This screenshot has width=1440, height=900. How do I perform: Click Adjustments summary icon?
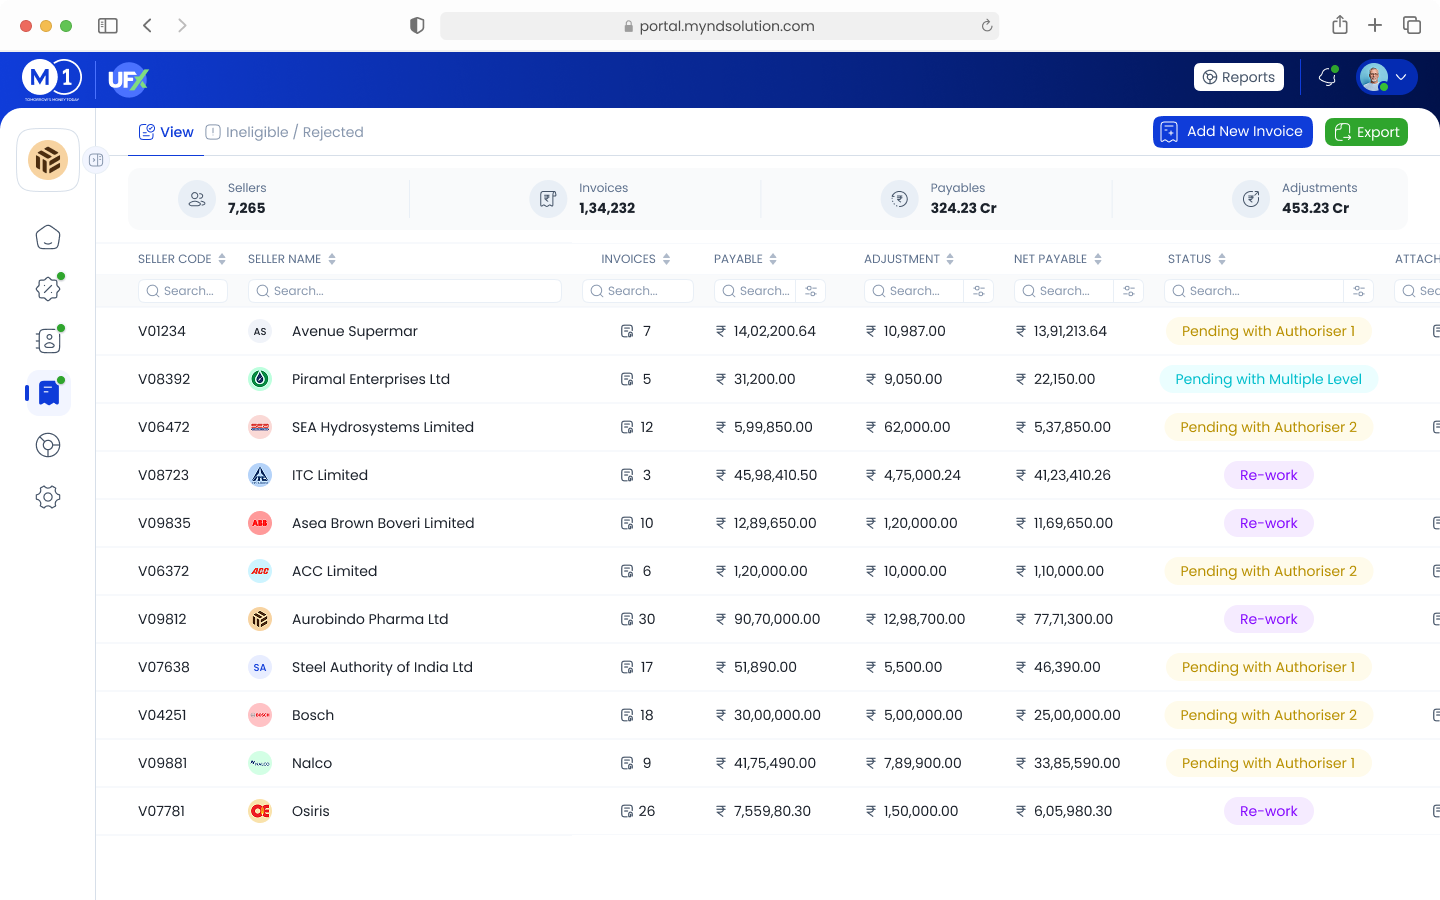pyautogui.click(x=1251, y=199)
